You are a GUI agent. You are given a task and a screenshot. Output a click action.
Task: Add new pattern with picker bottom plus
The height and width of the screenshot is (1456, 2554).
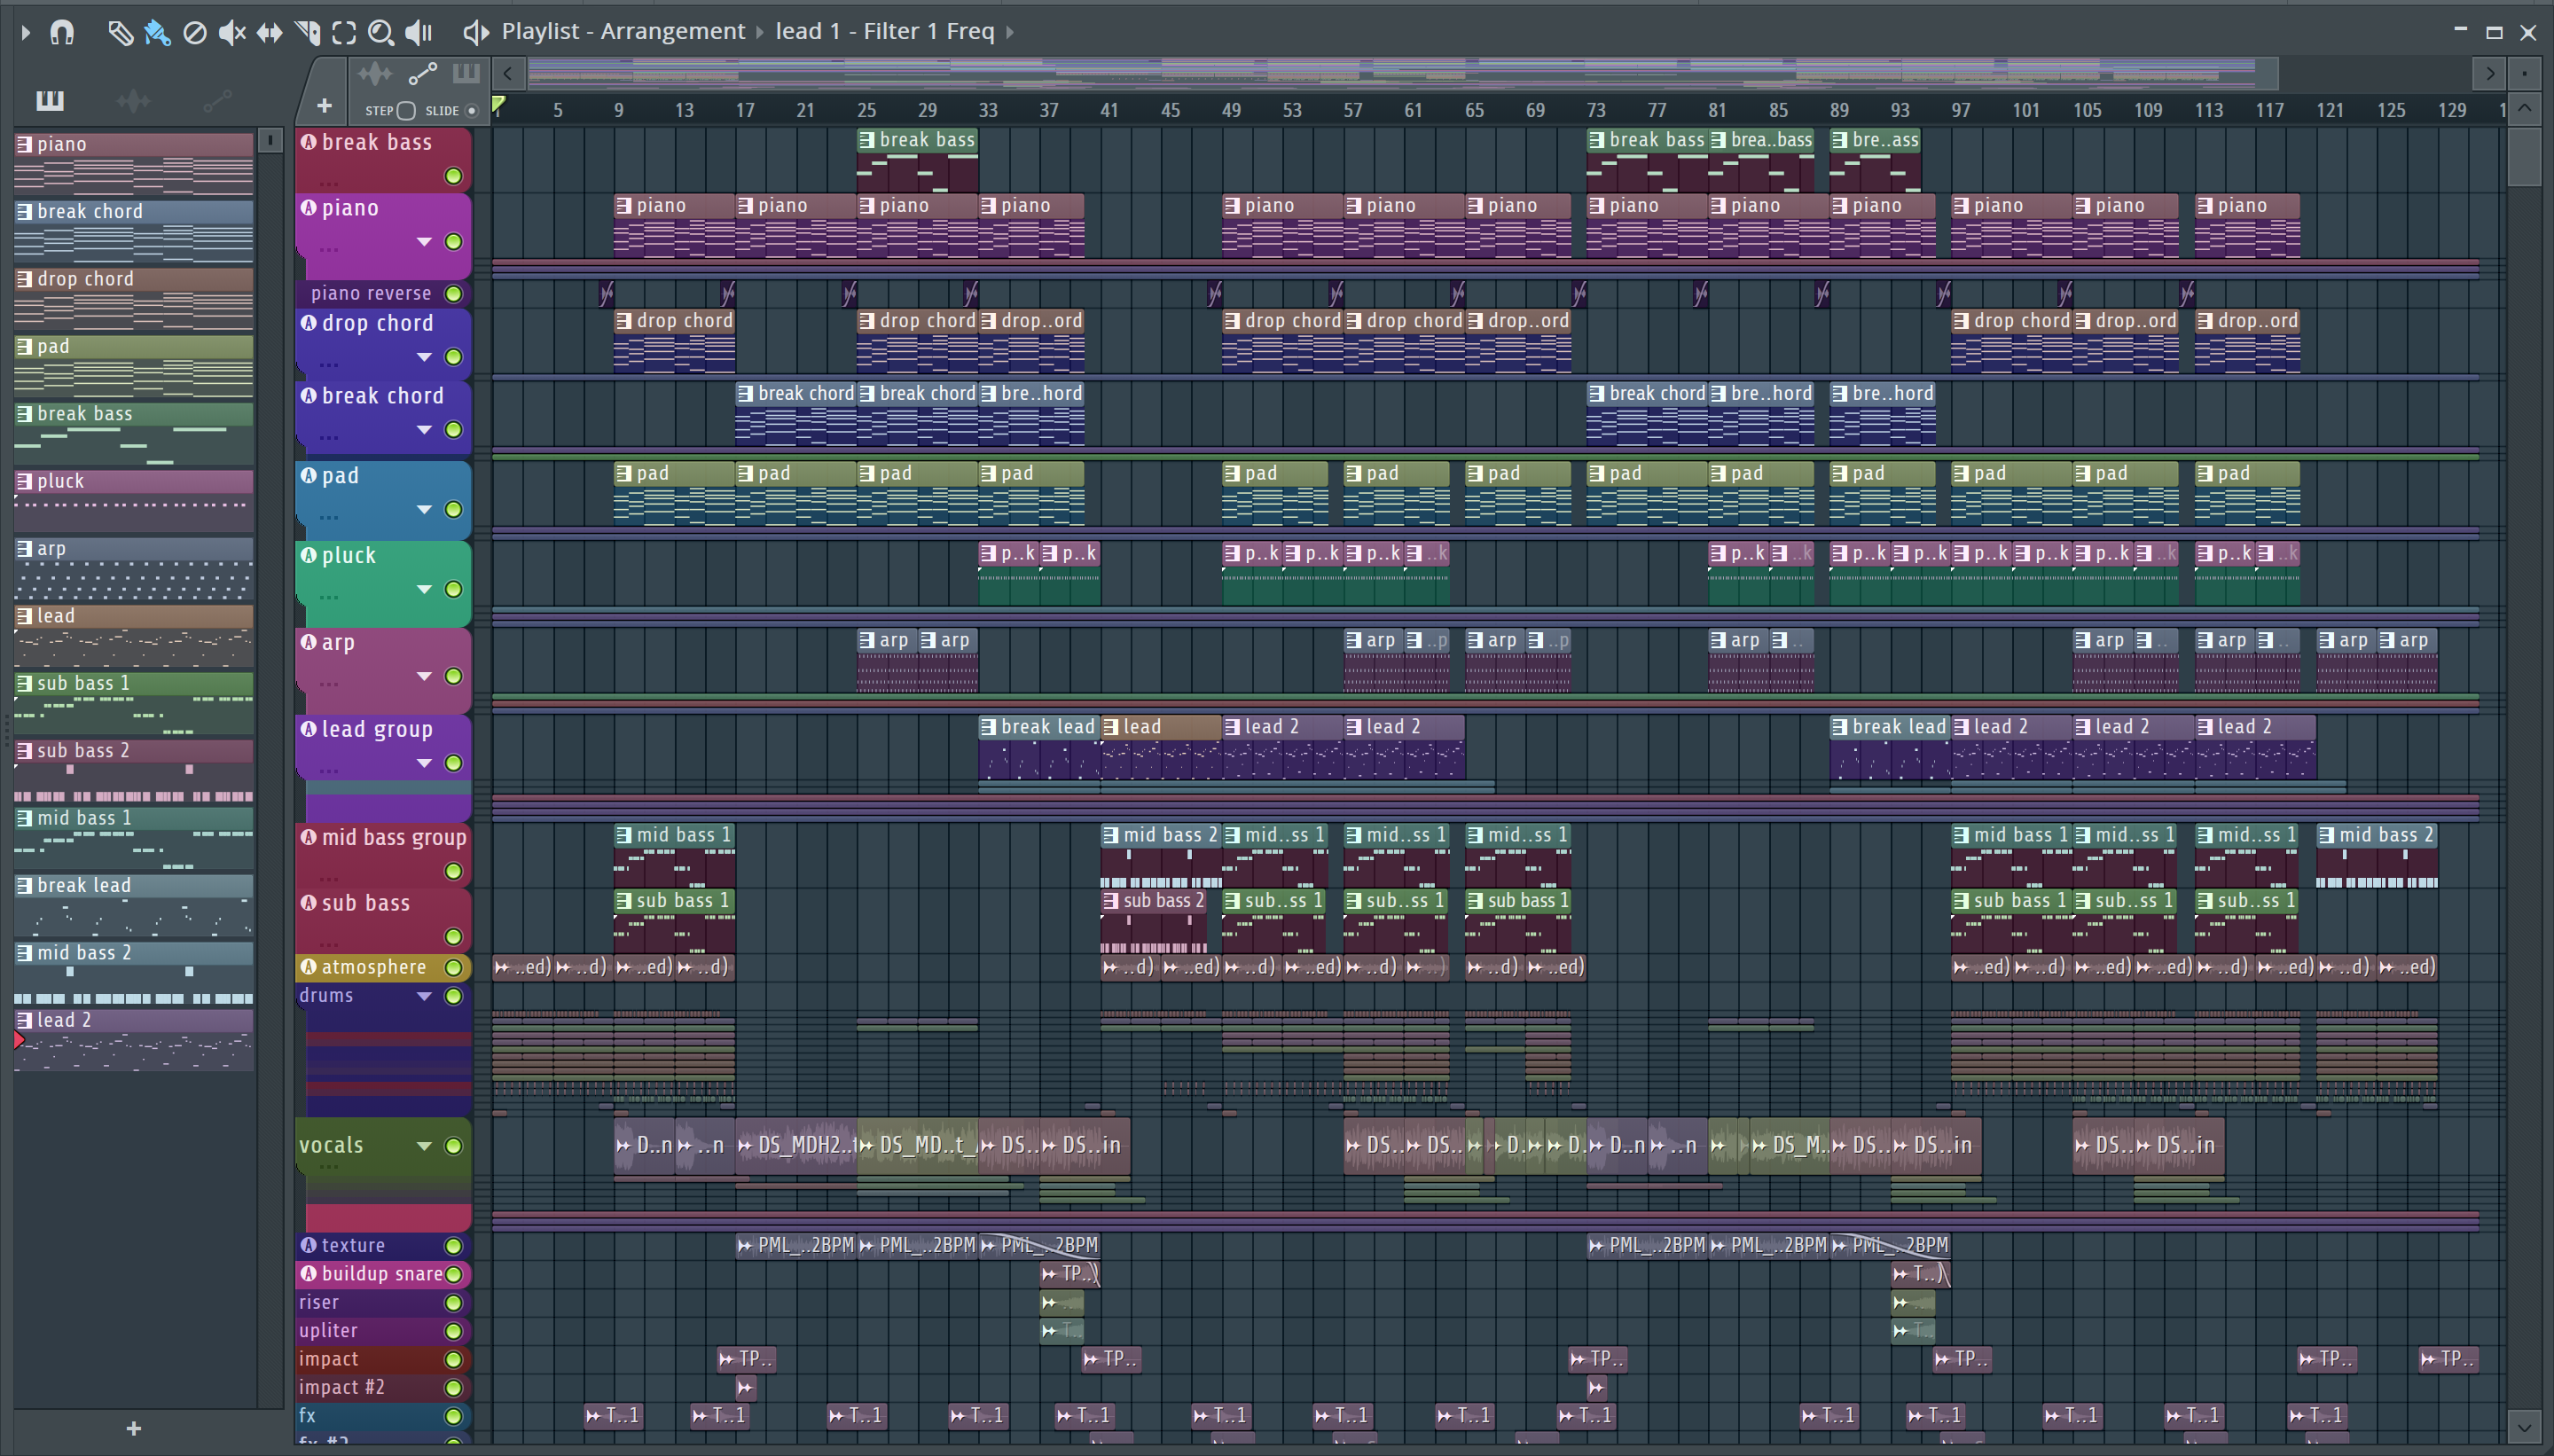point(134,1428)
